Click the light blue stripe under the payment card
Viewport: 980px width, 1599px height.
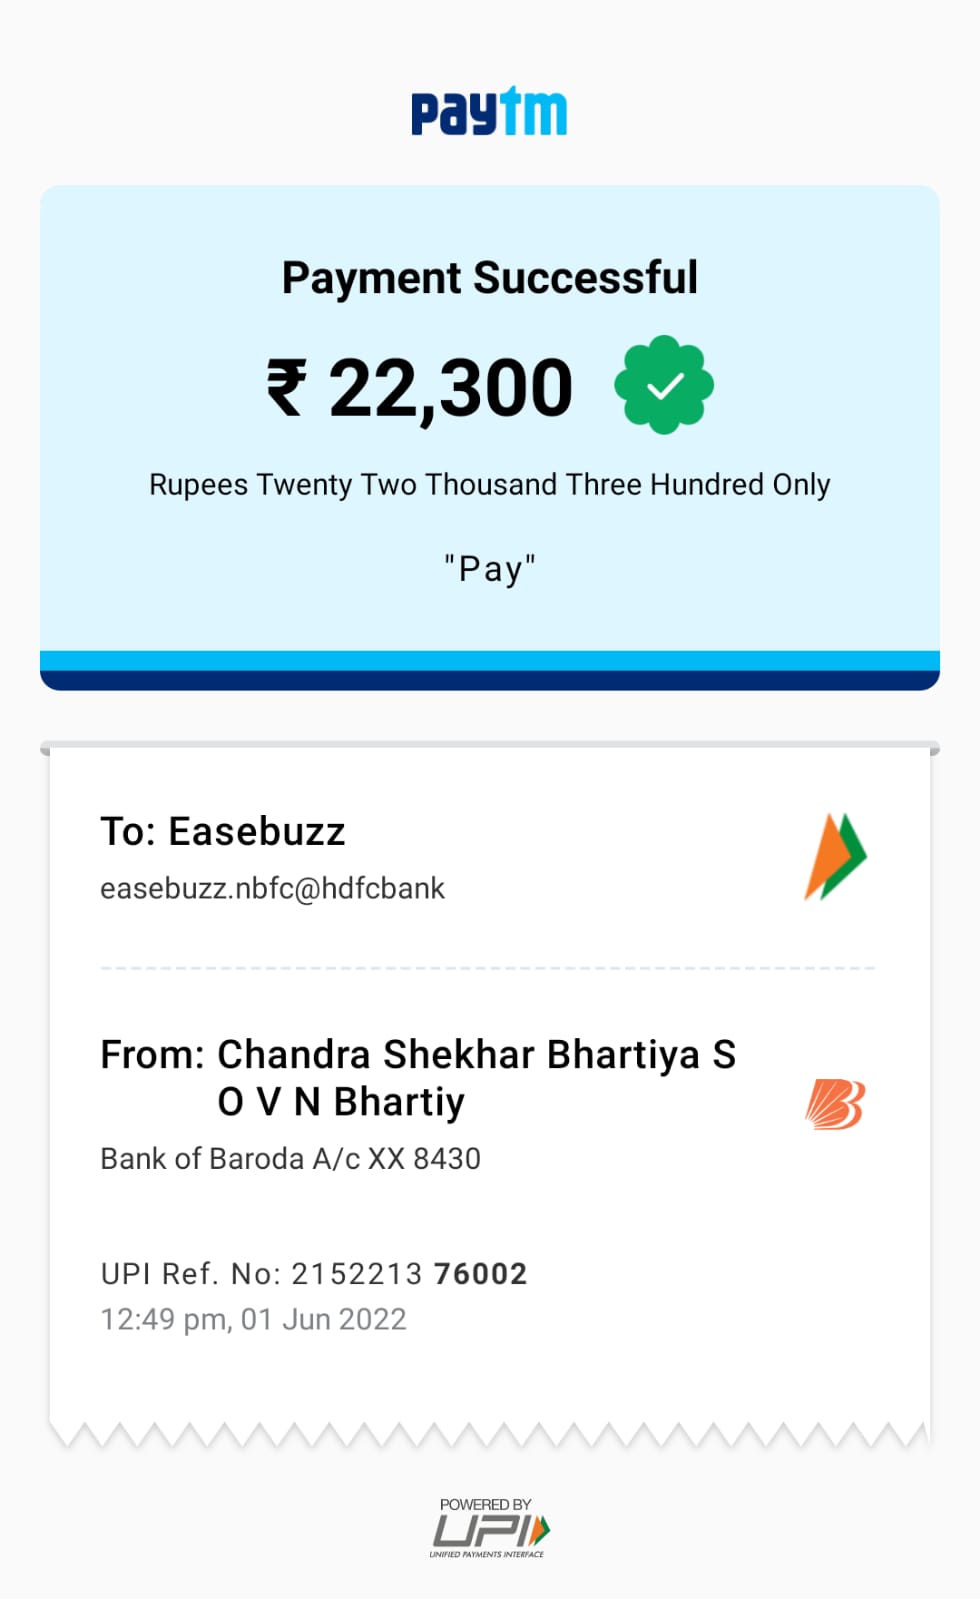coord(489,660)
